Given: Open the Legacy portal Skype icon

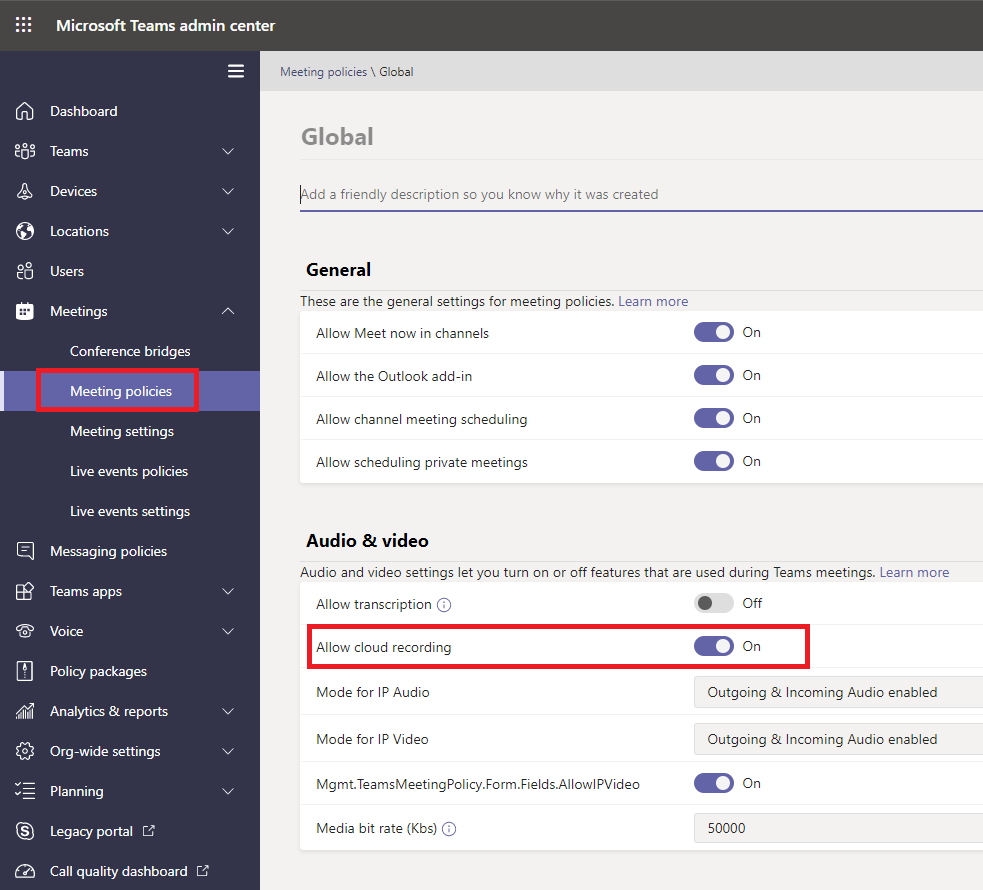Looking at the screenshot, I should pyautogui.click(x=24, y=831).
